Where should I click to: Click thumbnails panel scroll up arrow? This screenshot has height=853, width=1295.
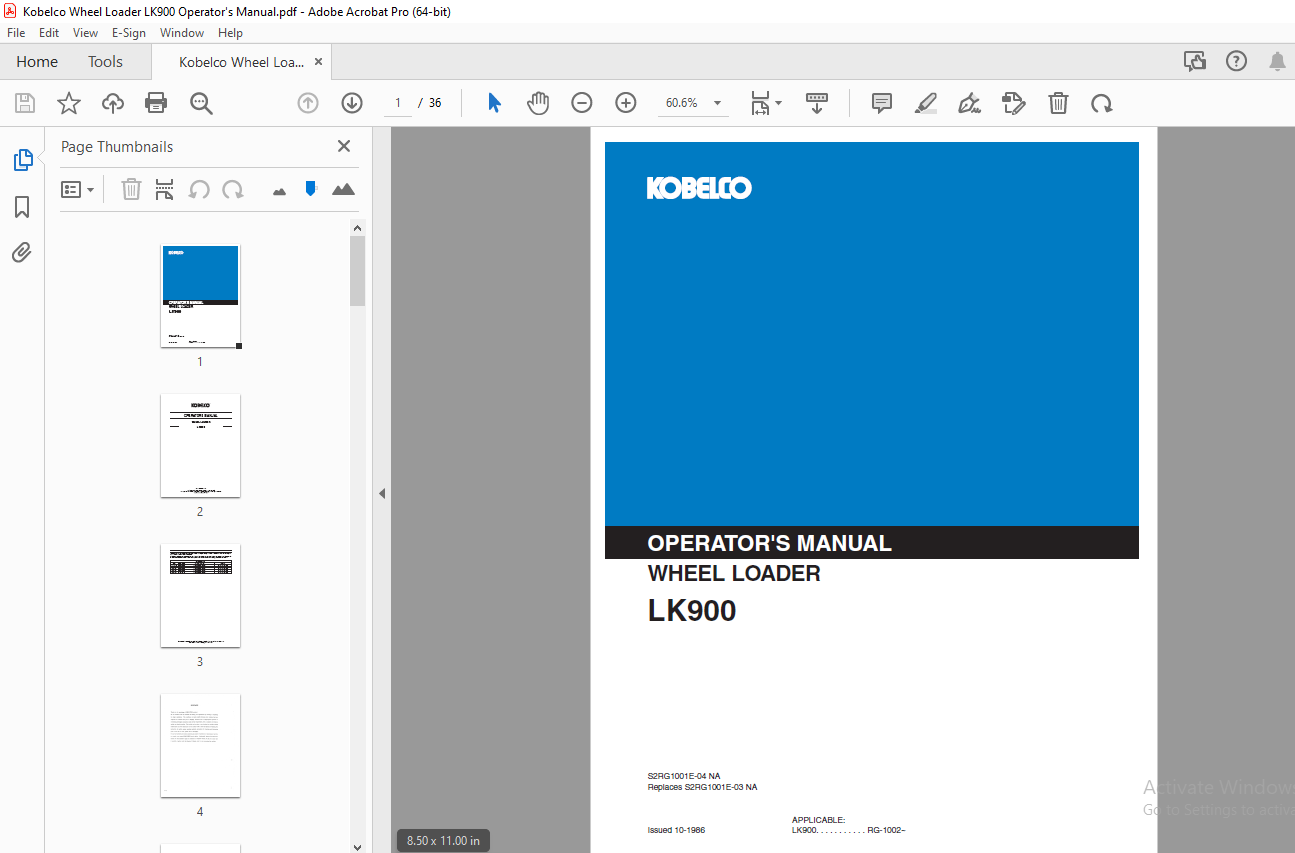(358, 228)
